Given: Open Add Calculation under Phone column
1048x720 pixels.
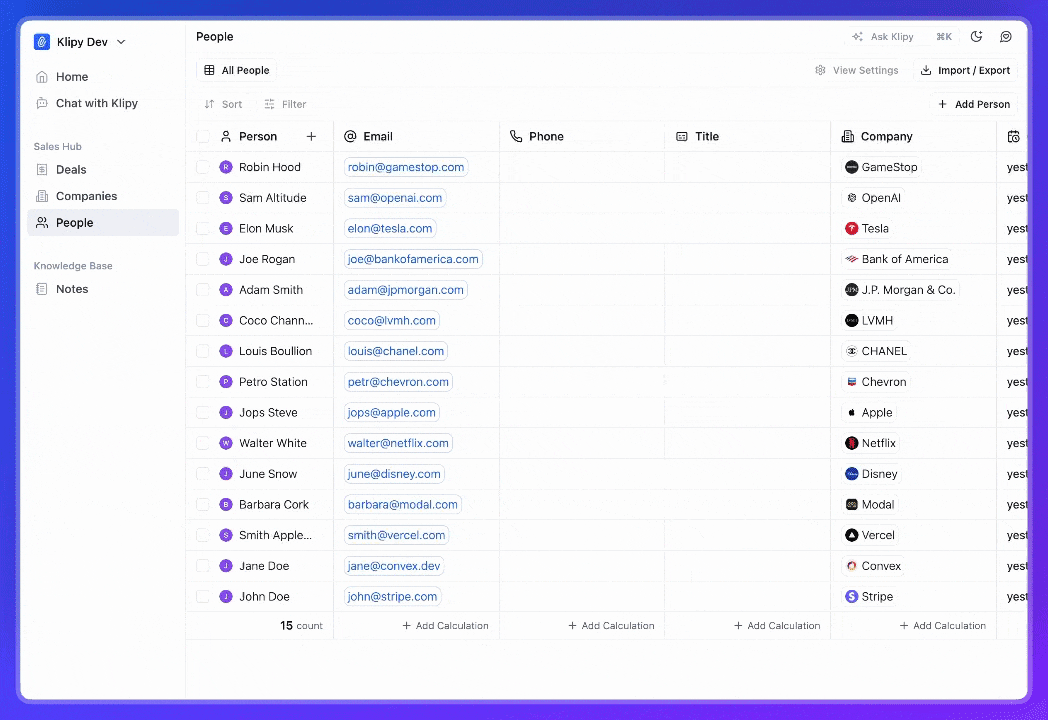Looking at the screenshot, I should (x=611, y=626).
